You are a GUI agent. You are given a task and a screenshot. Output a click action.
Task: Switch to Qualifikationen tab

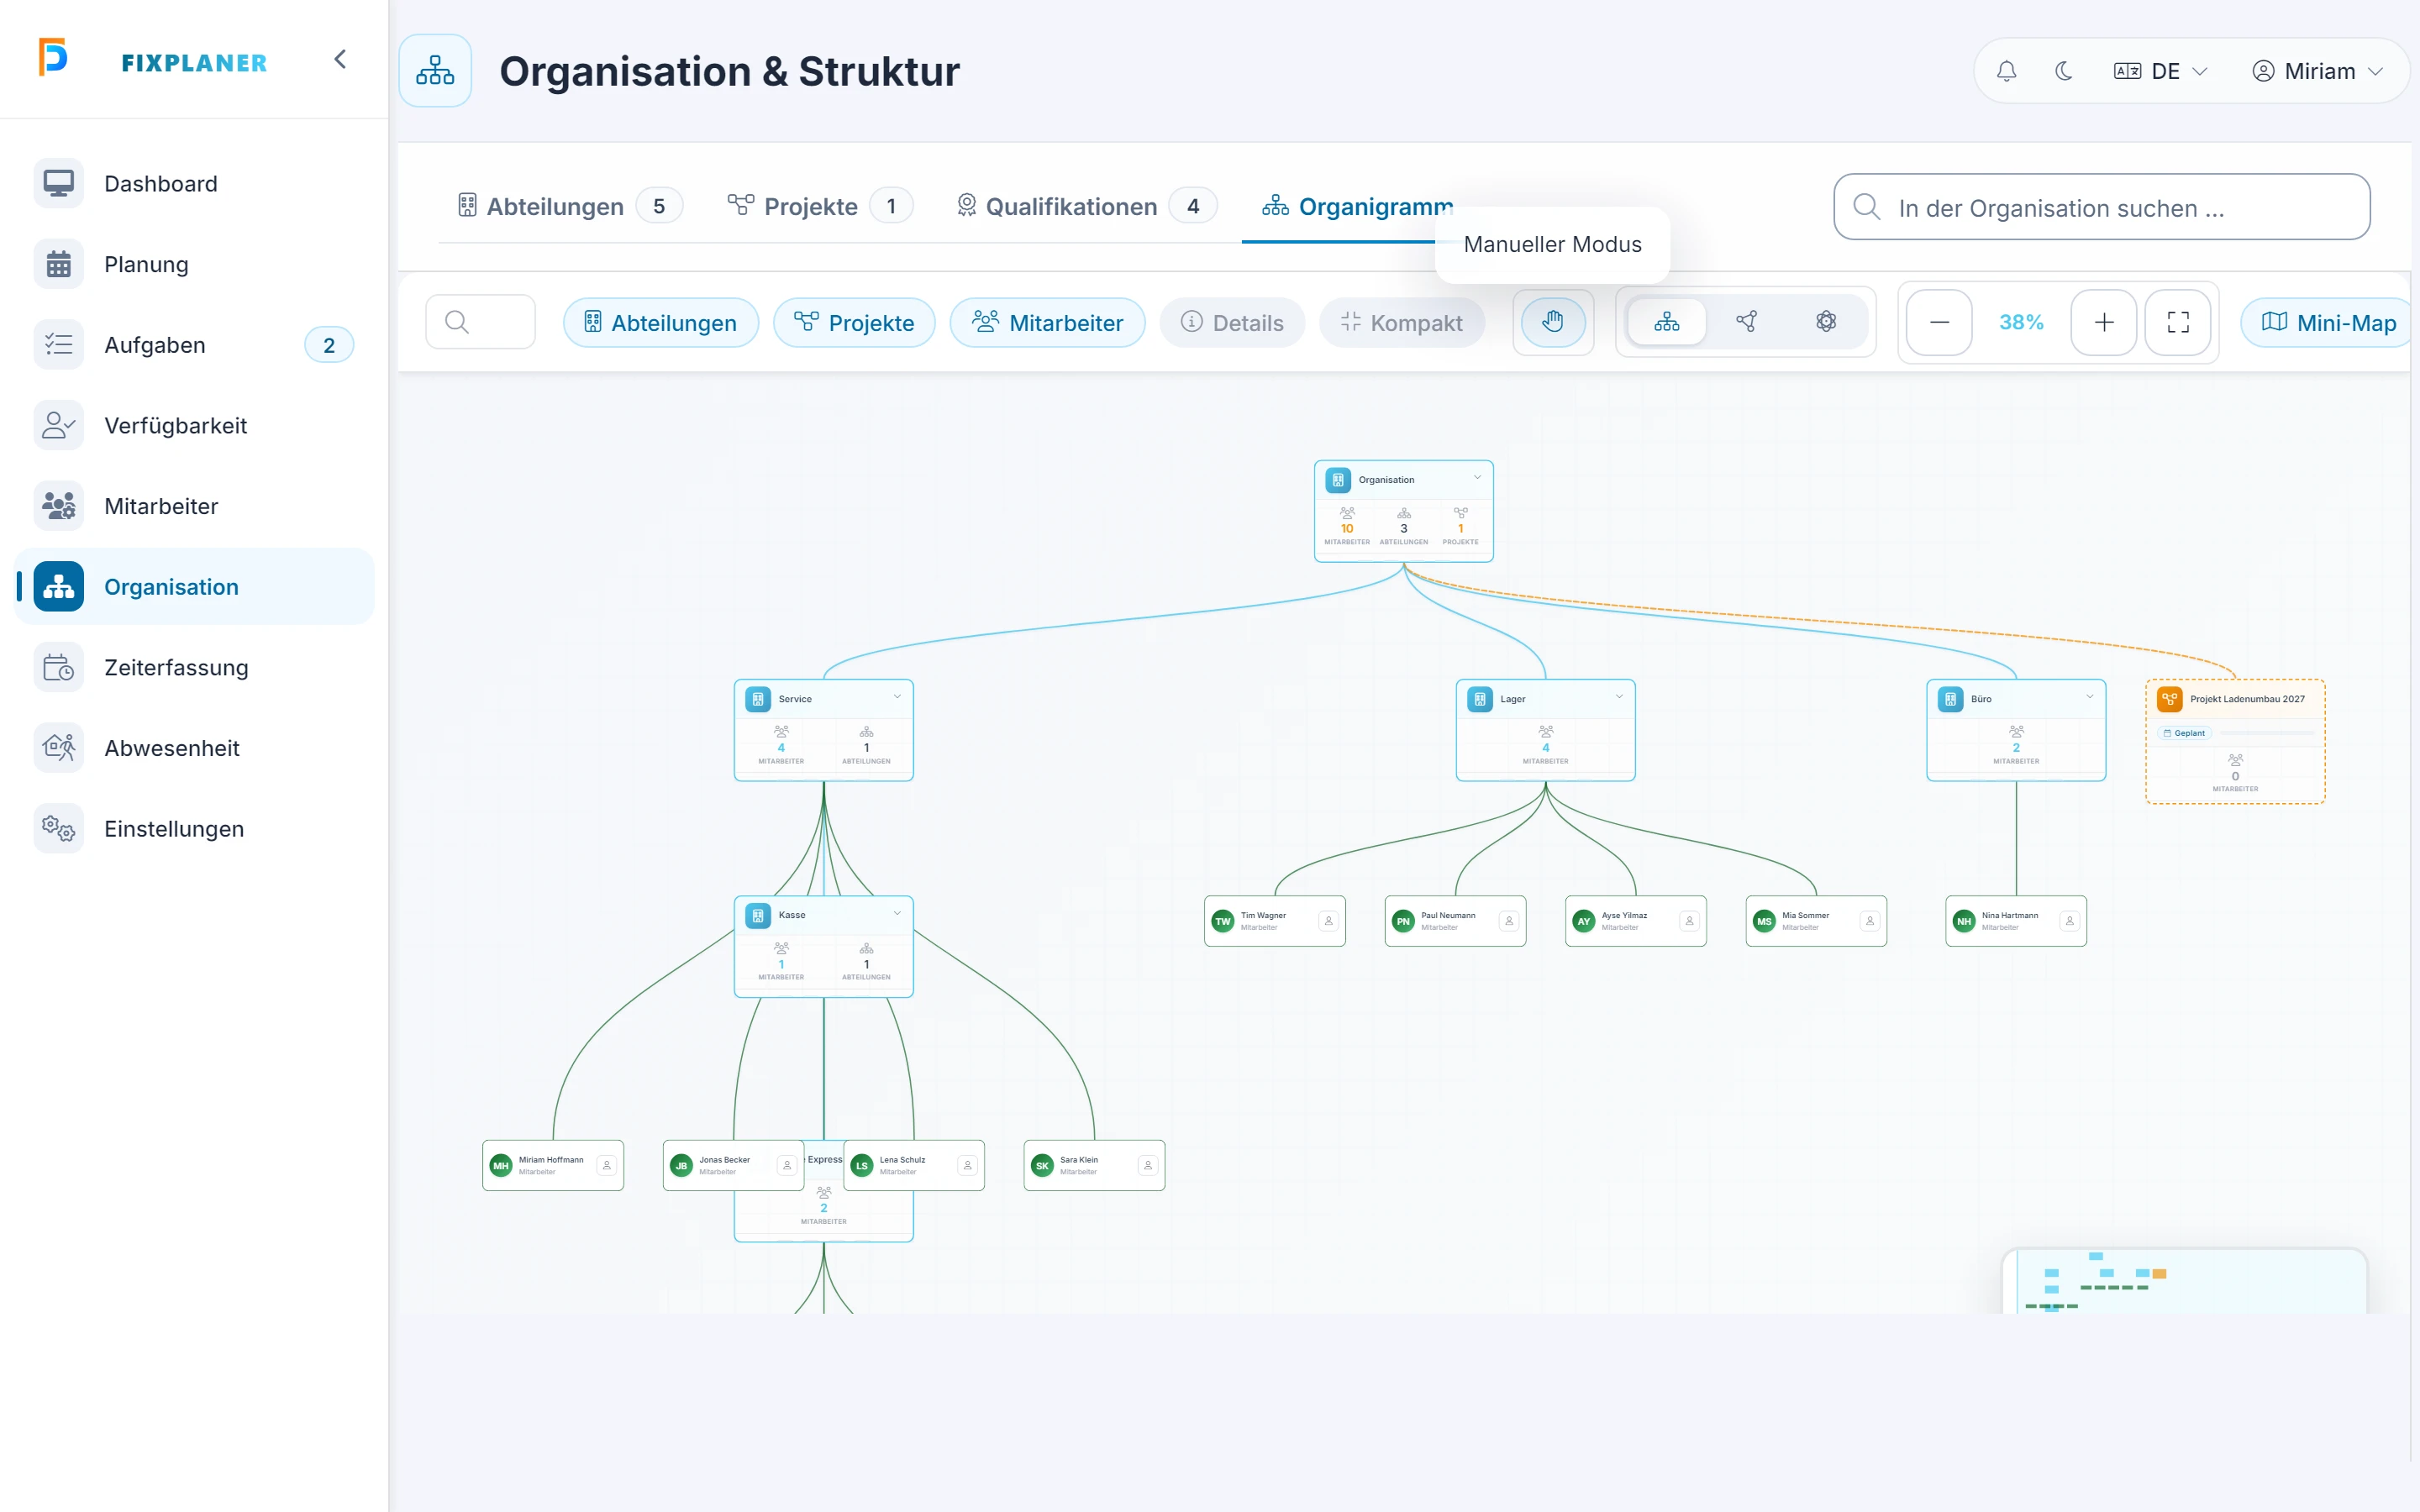[1086, 206]
